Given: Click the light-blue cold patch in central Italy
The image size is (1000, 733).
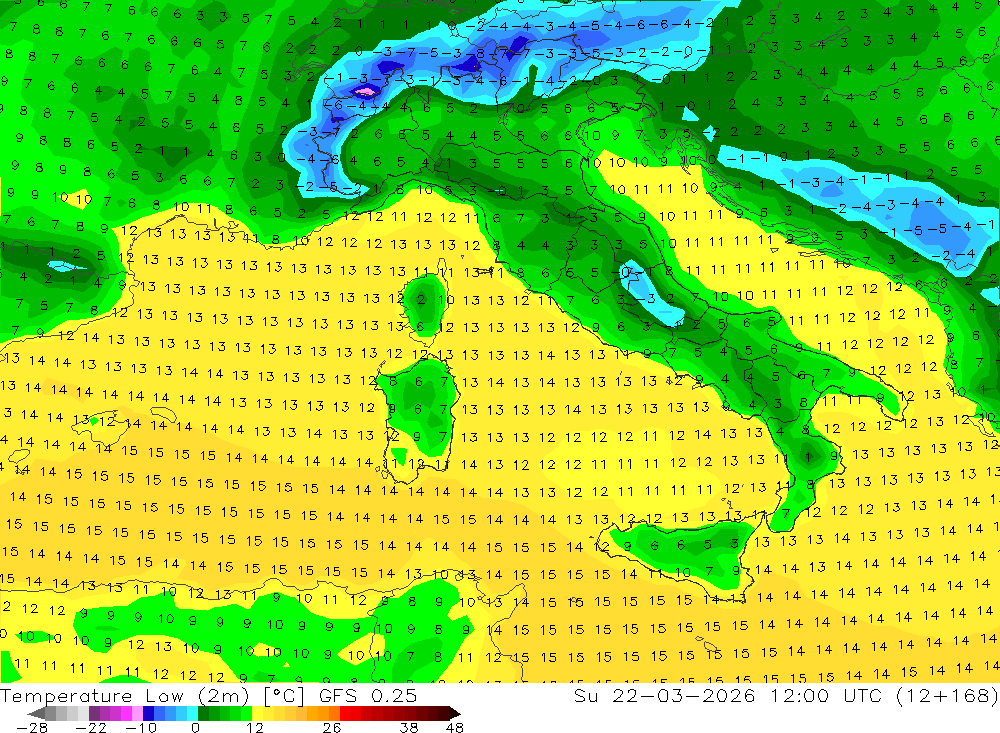Looking at the screenshot, I should tap(654, 293).
